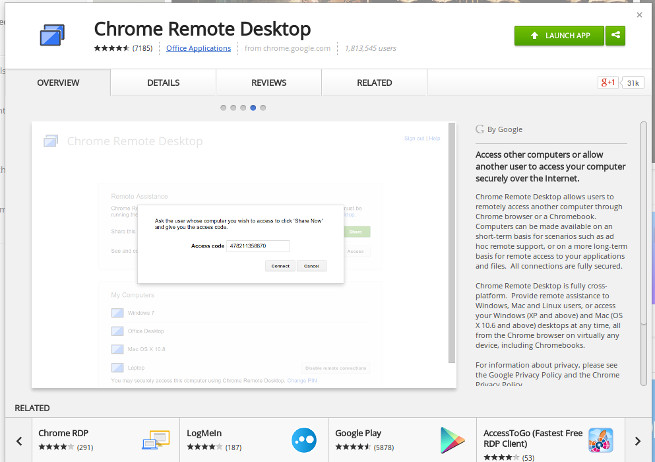The width and height of the screenshot is (655, 462).
Task: Select the first screenshot carousel dot
Action: point(223,108)
